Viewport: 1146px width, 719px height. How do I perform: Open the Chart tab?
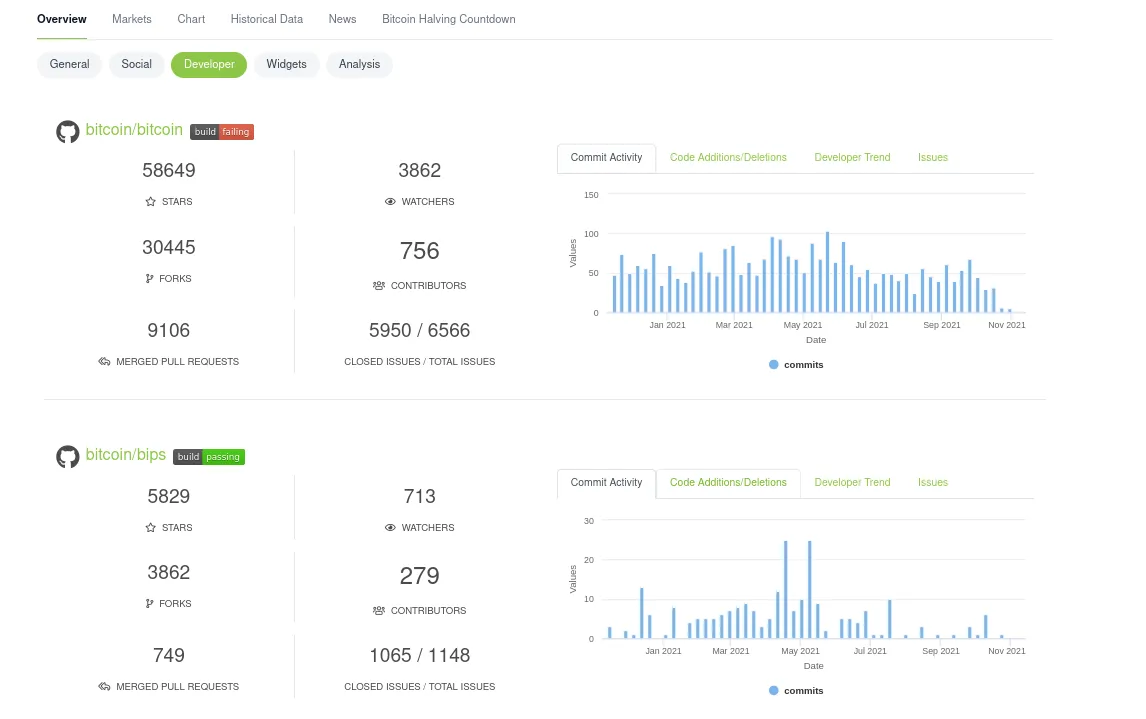pos(191,19)
